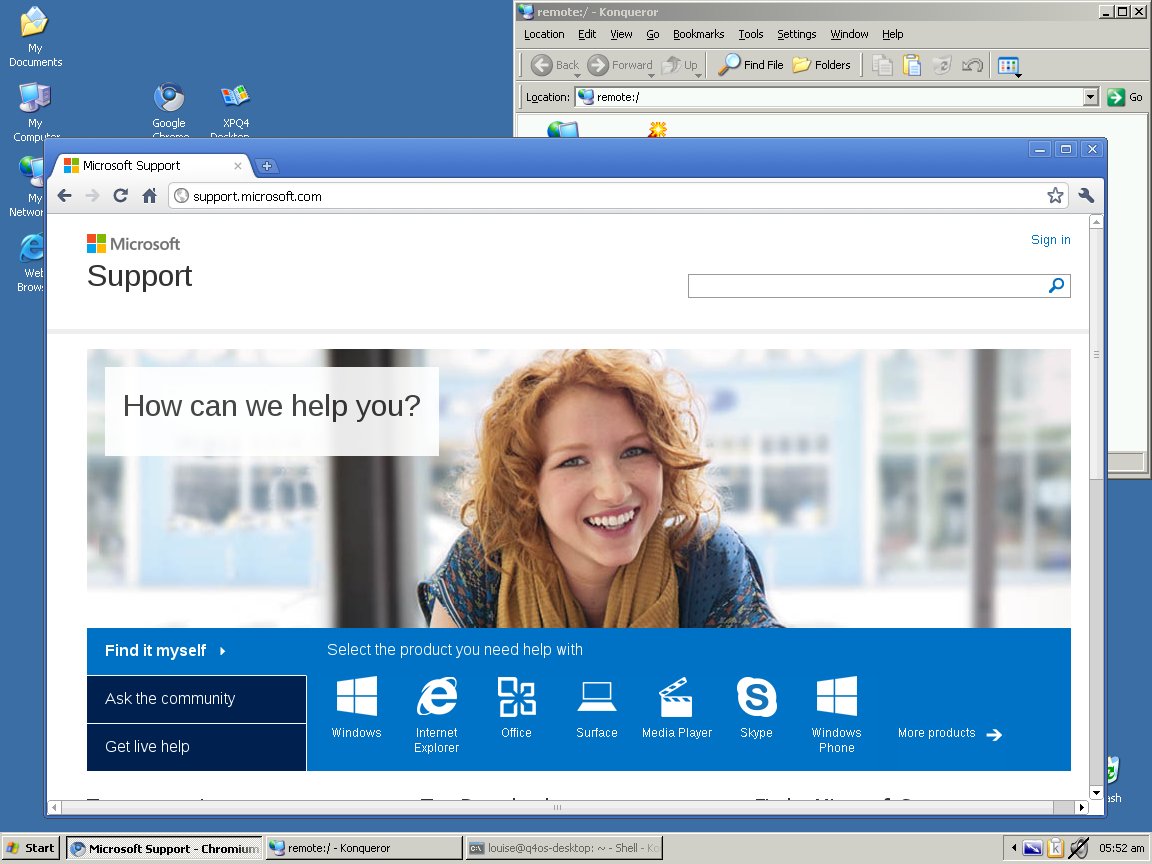Image resolution: width=1152 pixels, height=864 pixels.
Task: Select the Windows Phone product icon
Action: click(x=836, y=697)
